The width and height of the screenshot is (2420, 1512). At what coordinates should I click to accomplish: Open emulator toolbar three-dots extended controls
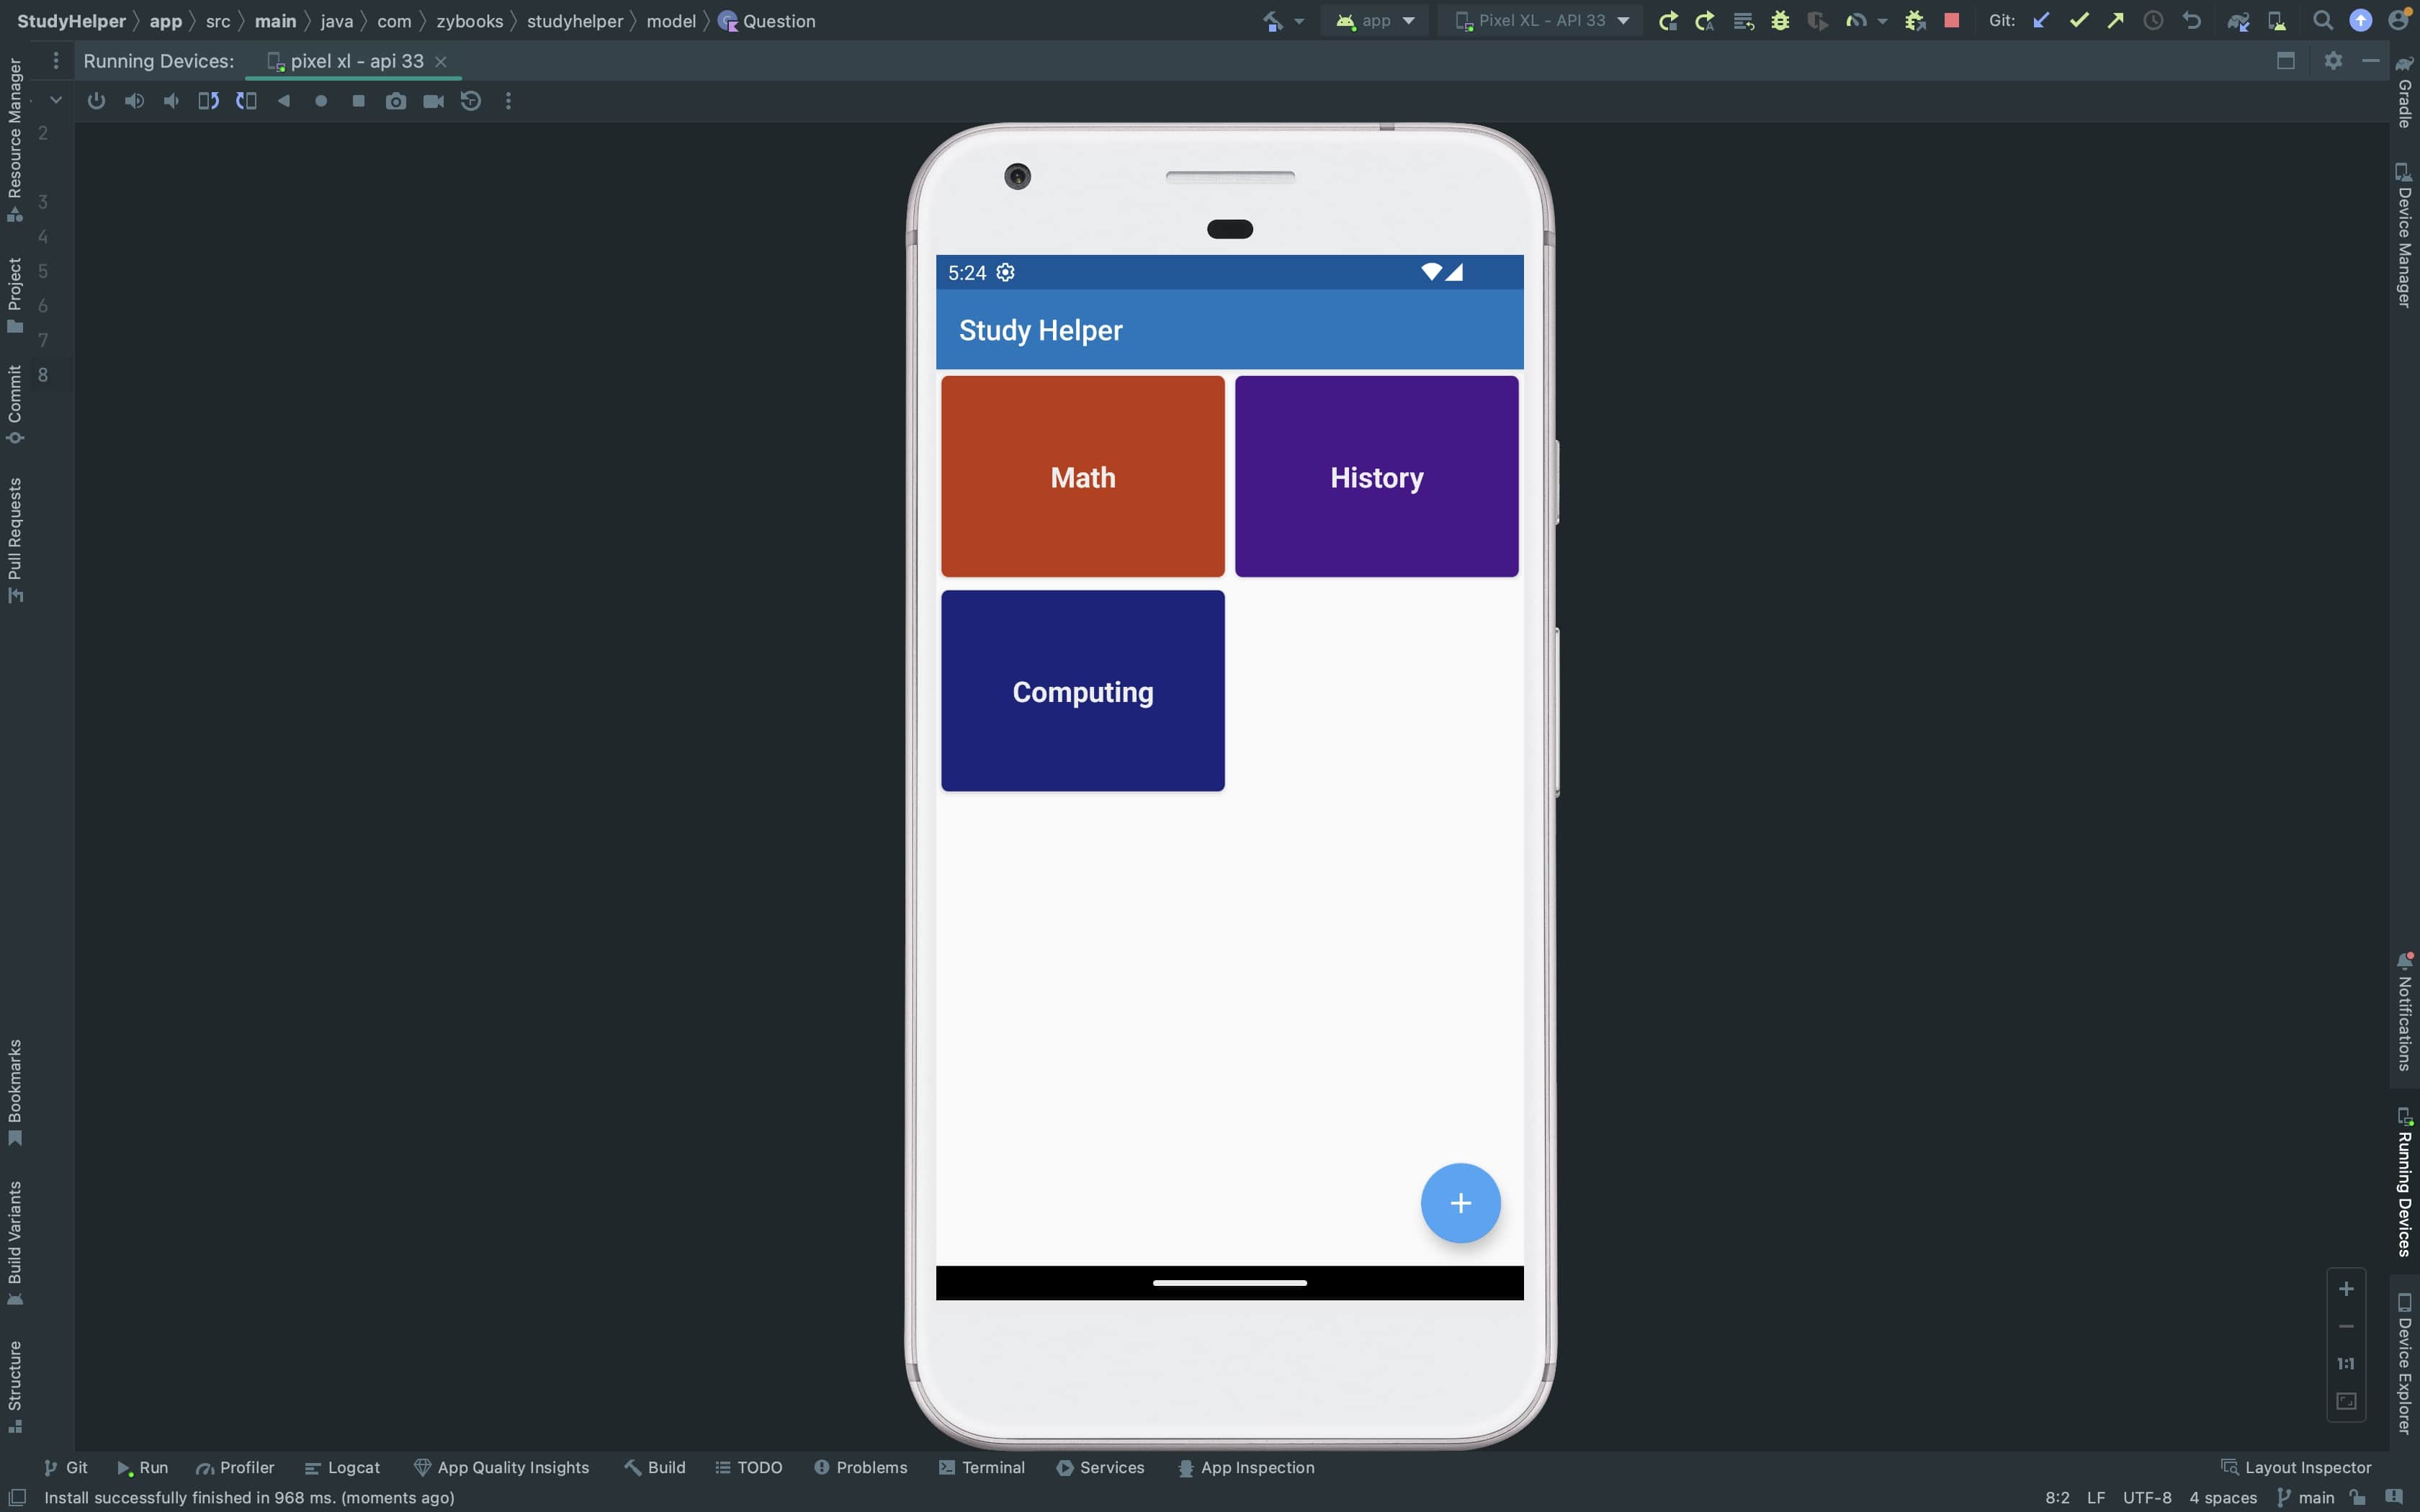pos(508,101)
